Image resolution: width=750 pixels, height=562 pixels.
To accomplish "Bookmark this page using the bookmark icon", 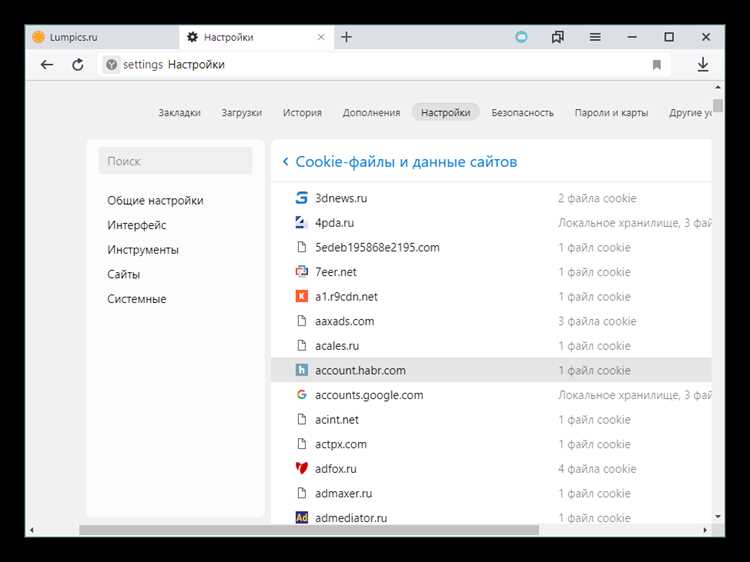I will (x=657, y=65).
